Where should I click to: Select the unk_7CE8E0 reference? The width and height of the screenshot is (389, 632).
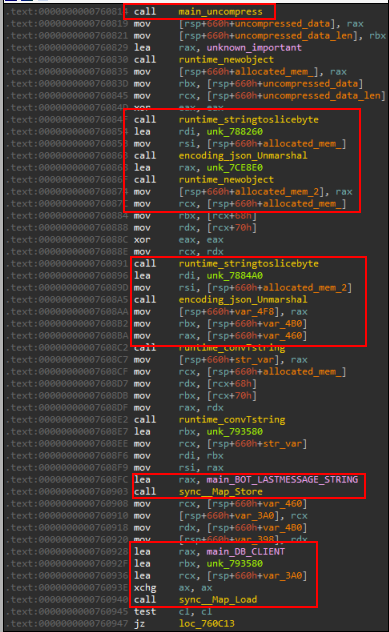coord(235,168)
